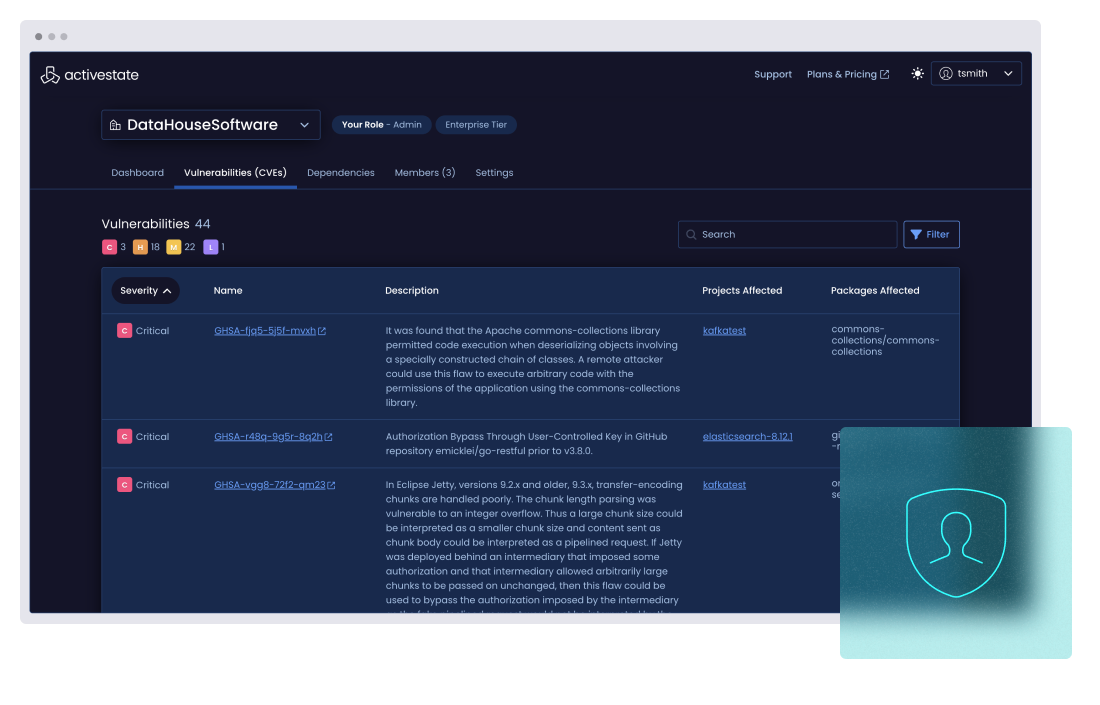Toggle the light/dark theme sun icon

click(917, 74)
